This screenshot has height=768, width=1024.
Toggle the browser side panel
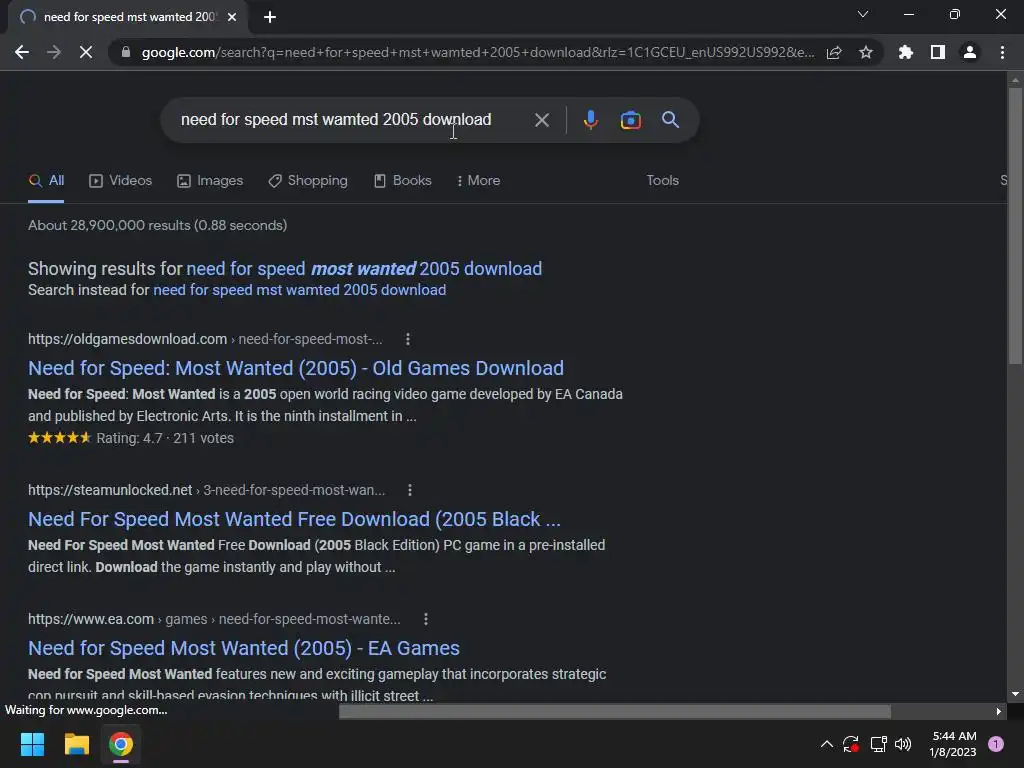click(938, 52)
